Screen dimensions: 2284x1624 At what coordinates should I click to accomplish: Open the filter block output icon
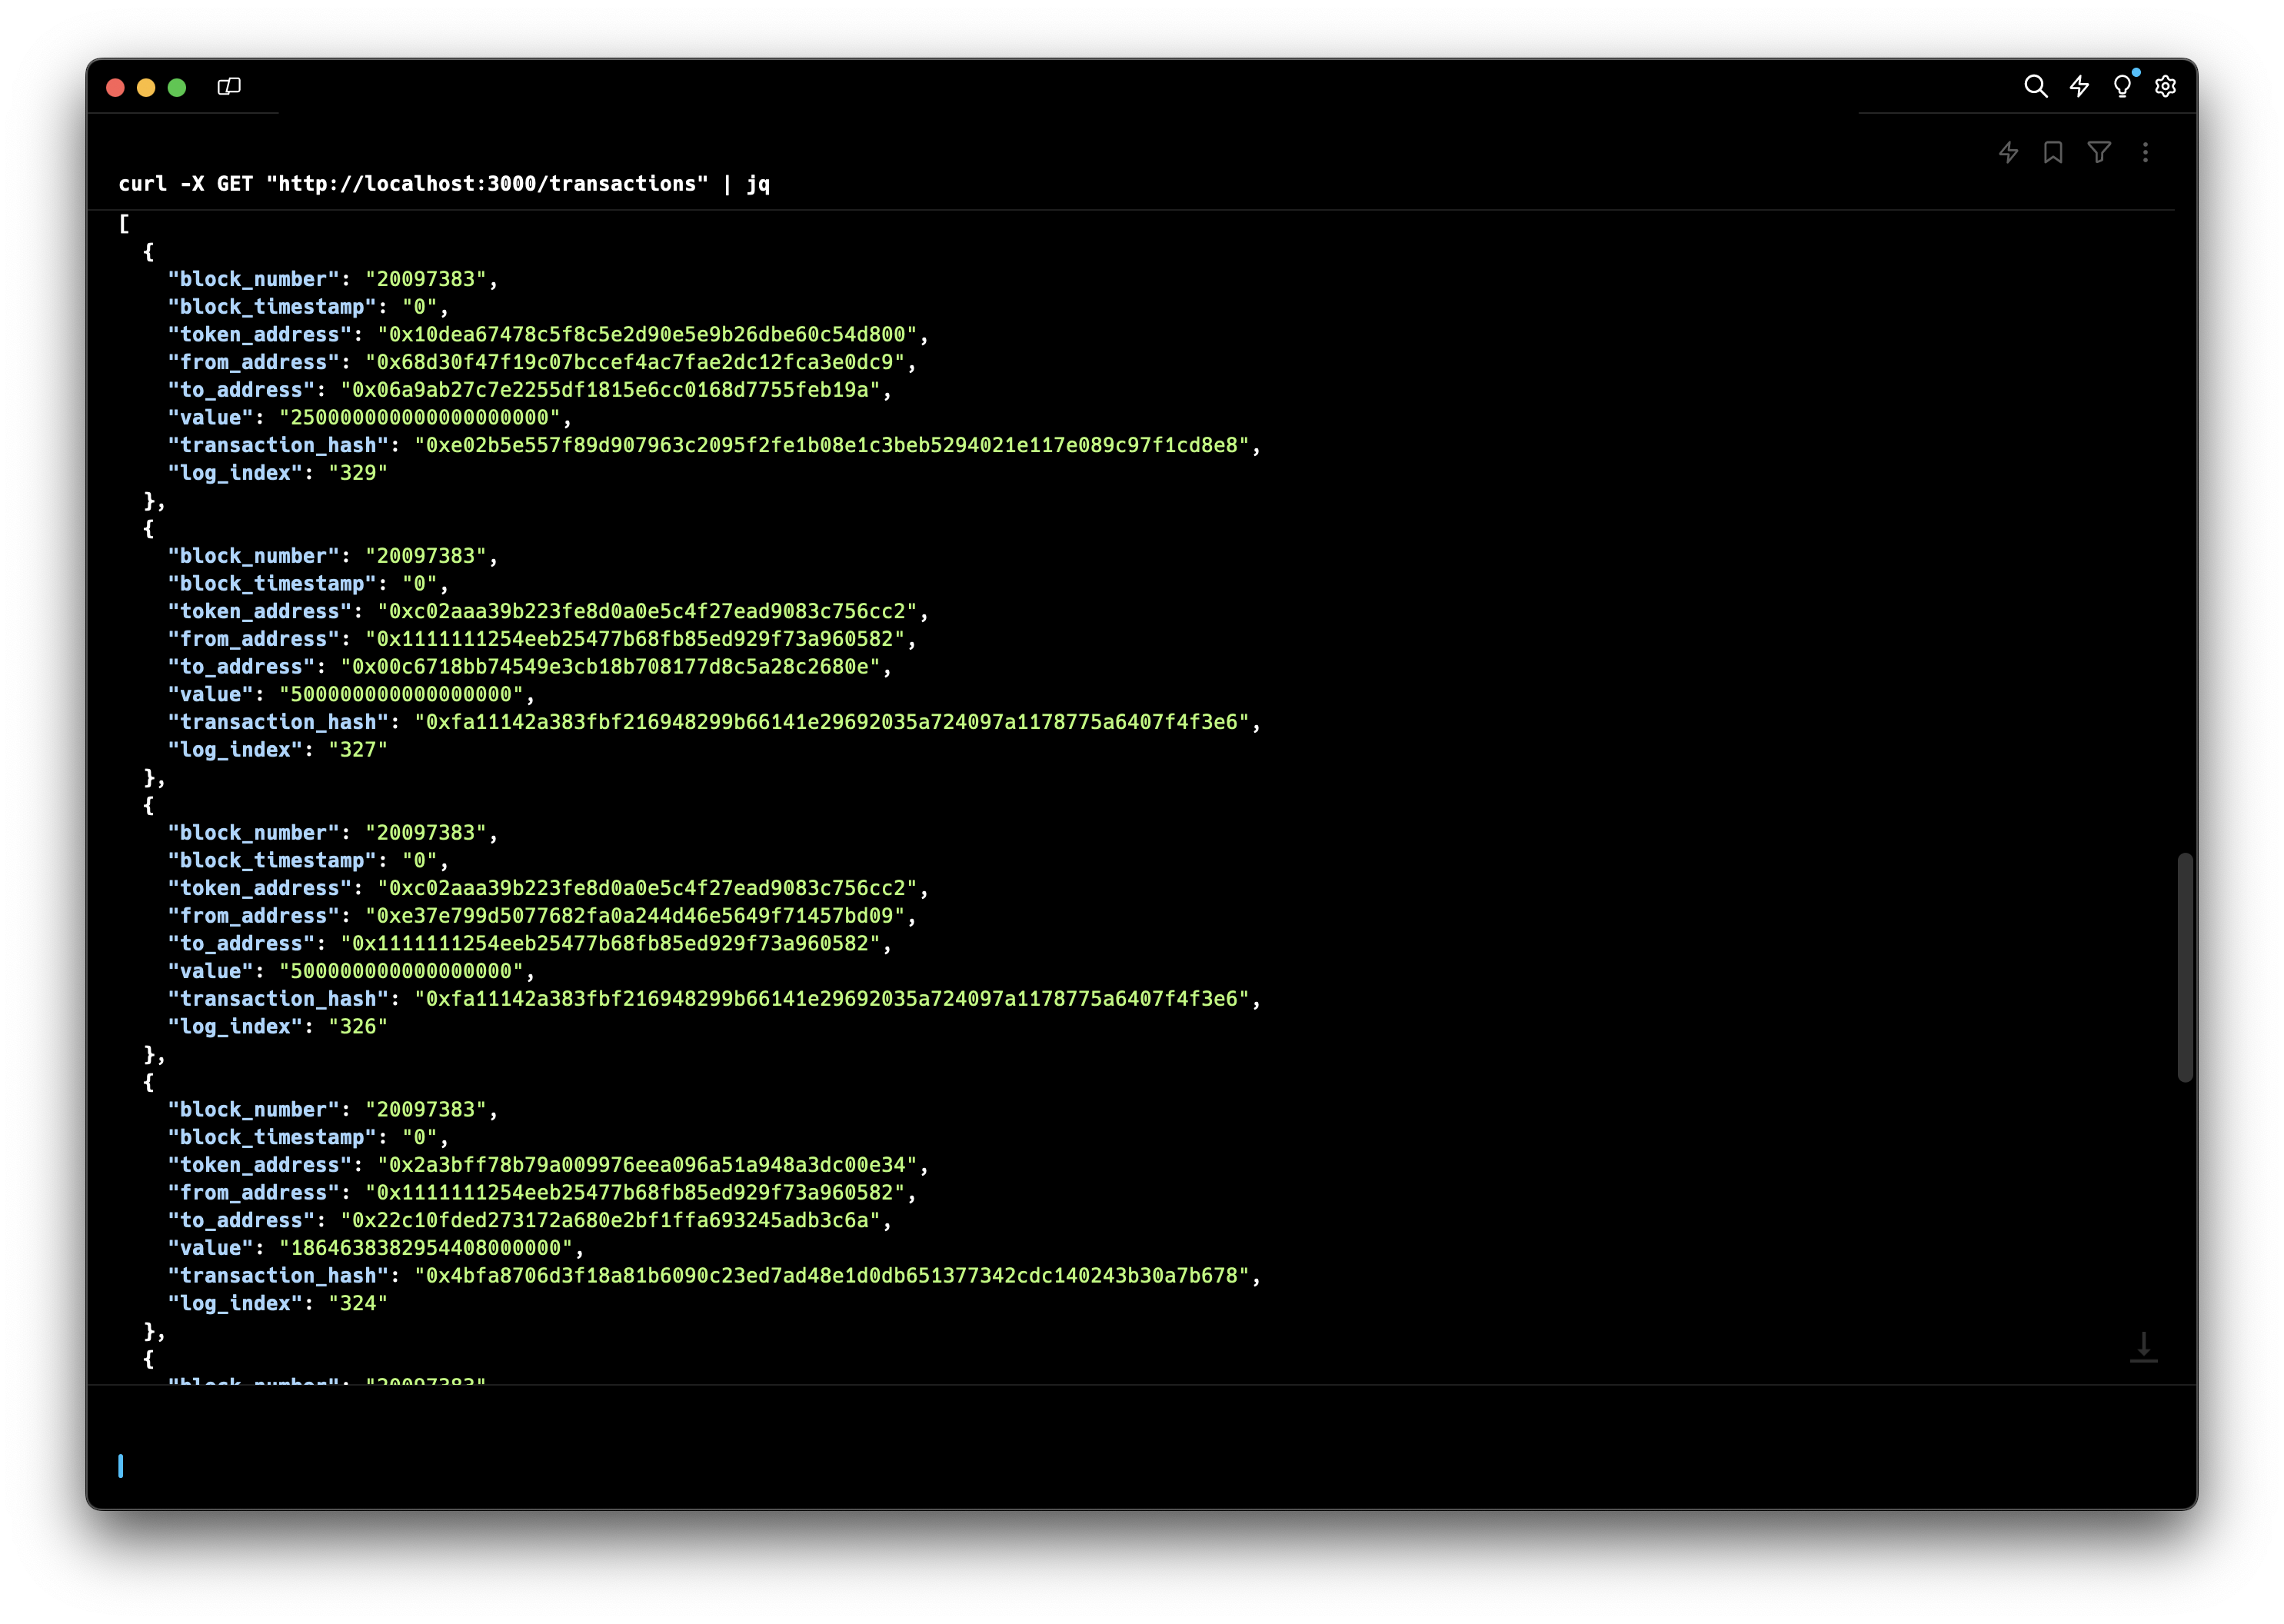(x=2099, y=153)
